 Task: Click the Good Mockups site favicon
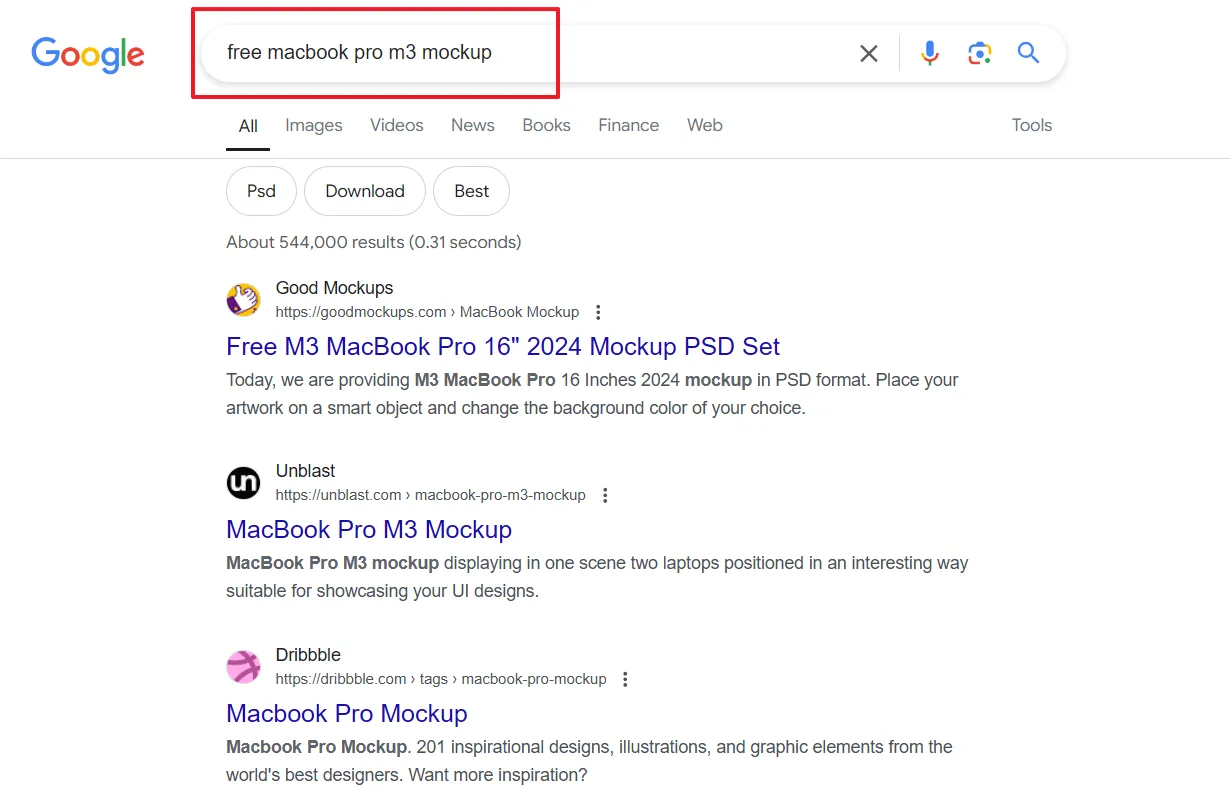point(243,300)
